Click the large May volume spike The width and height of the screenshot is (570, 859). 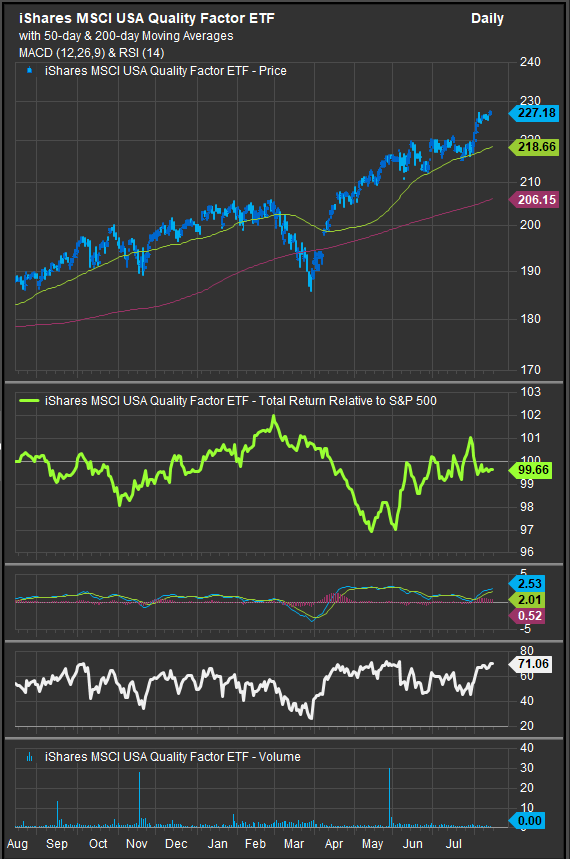[x=390, y=798]
